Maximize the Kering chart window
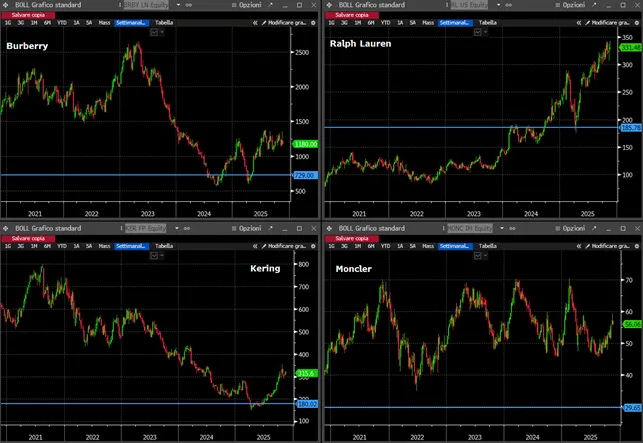The image size is (643, 443). coord(299,228)
